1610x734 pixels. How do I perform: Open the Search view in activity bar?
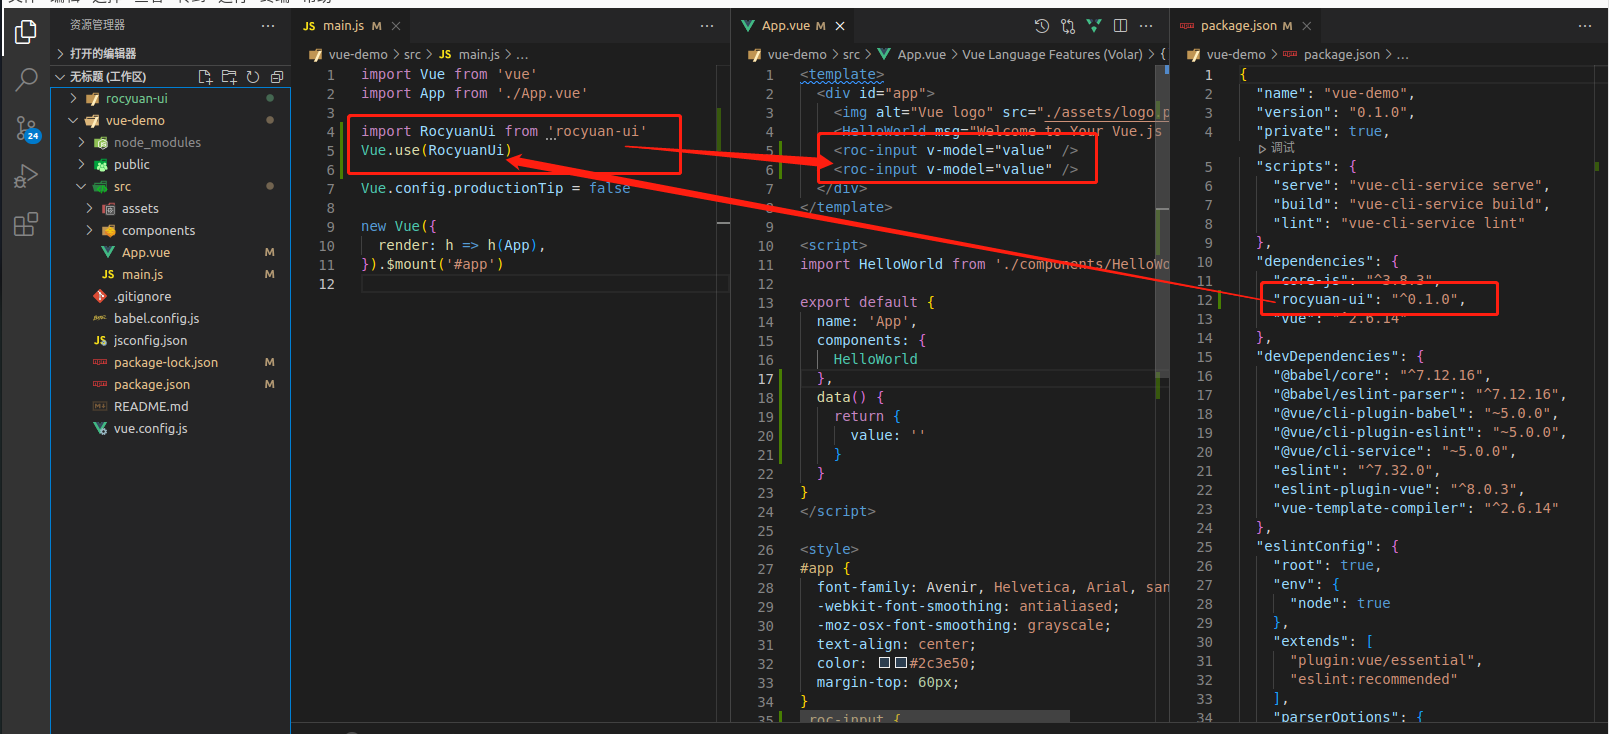coord(26,80)
